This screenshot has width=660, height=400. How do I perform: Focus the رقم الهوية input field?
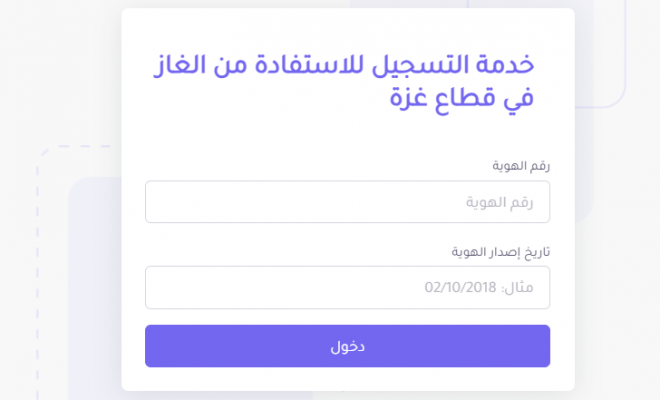(x=347, y=202)
